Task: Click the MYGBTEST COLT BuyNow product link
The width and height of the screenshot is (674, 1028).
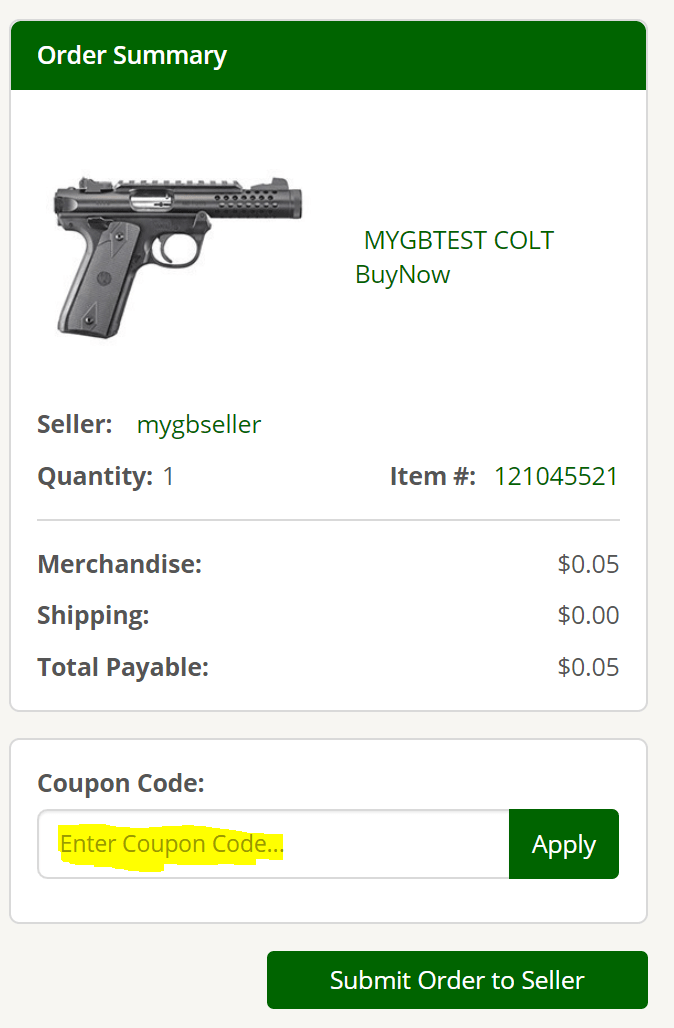Action: (456, 256)
